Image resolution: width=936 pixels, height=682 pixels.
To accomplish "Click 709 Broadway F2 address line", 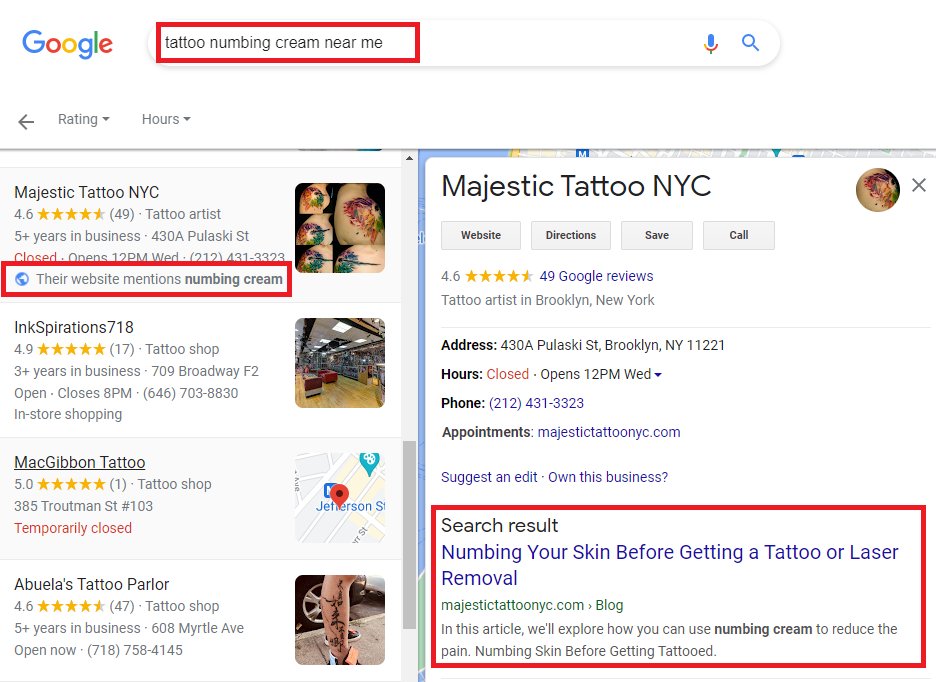I will (x=205, y=371).
